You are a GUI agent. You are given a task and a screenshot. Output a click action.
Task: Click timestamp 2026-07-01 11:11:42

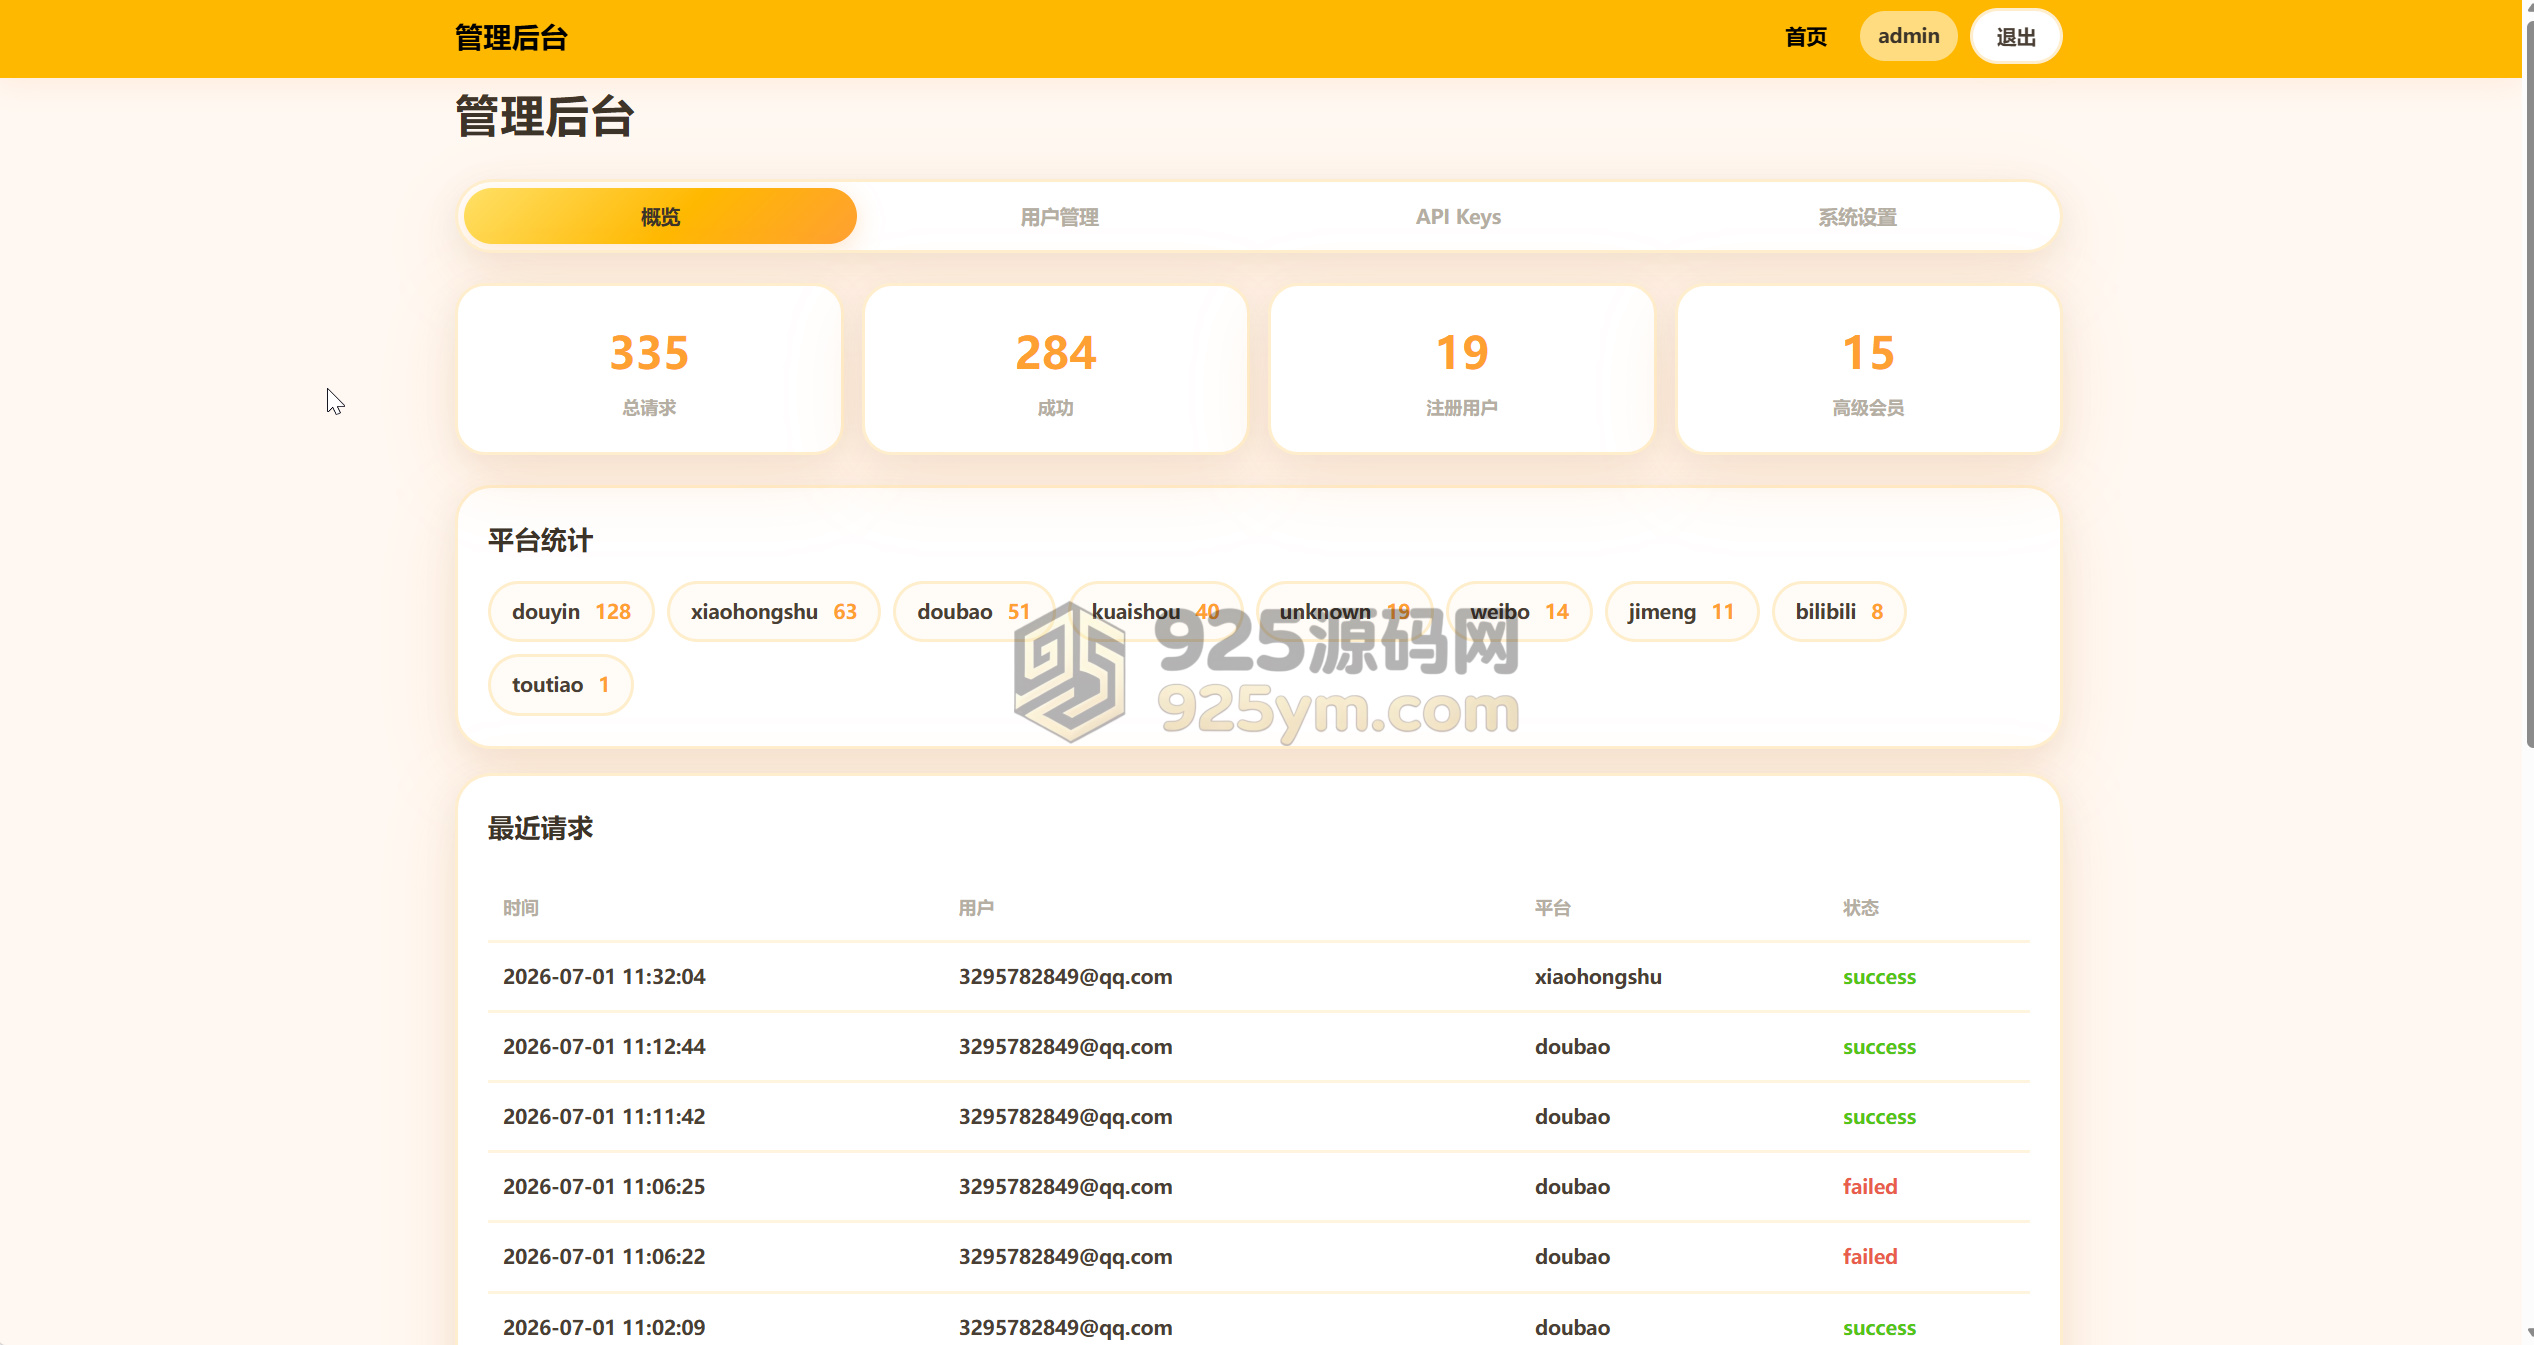coord(604,1117)
